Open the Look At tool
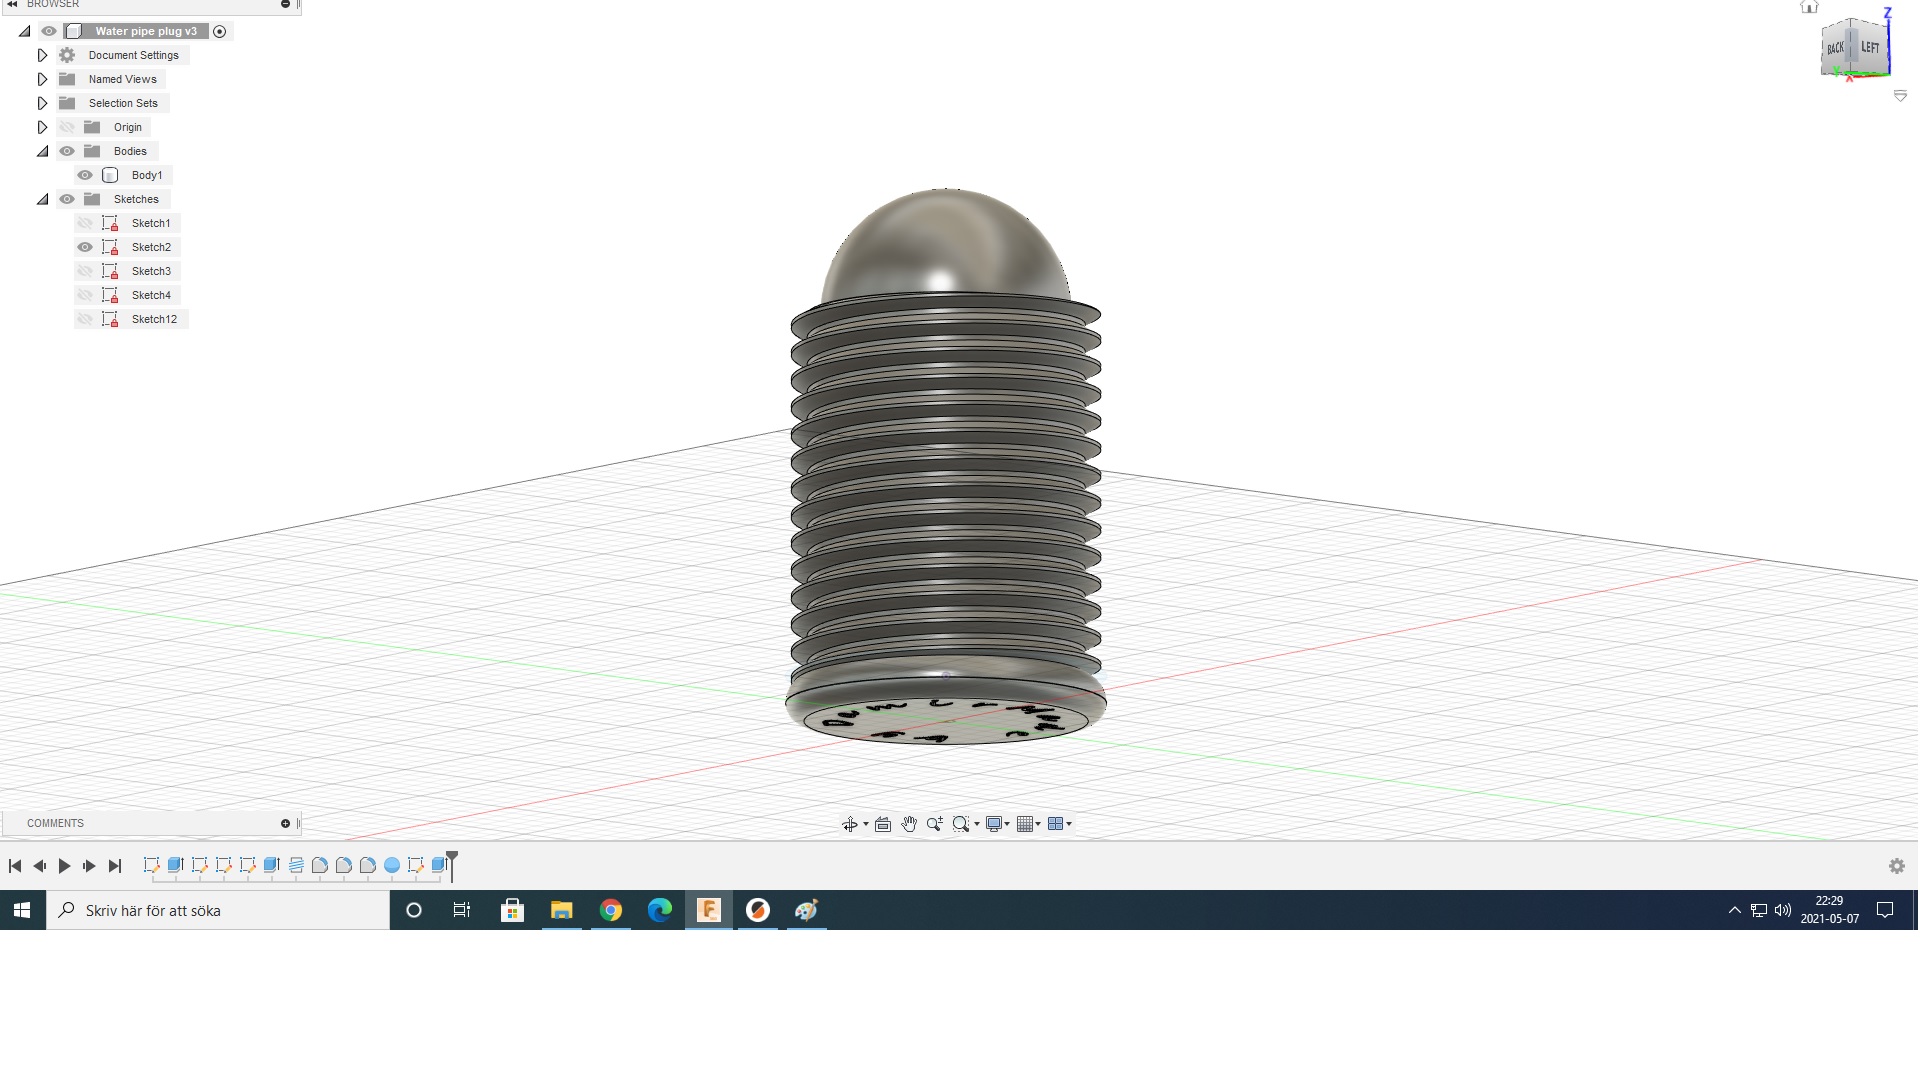1920x1080 pixels. click(883, 824)
